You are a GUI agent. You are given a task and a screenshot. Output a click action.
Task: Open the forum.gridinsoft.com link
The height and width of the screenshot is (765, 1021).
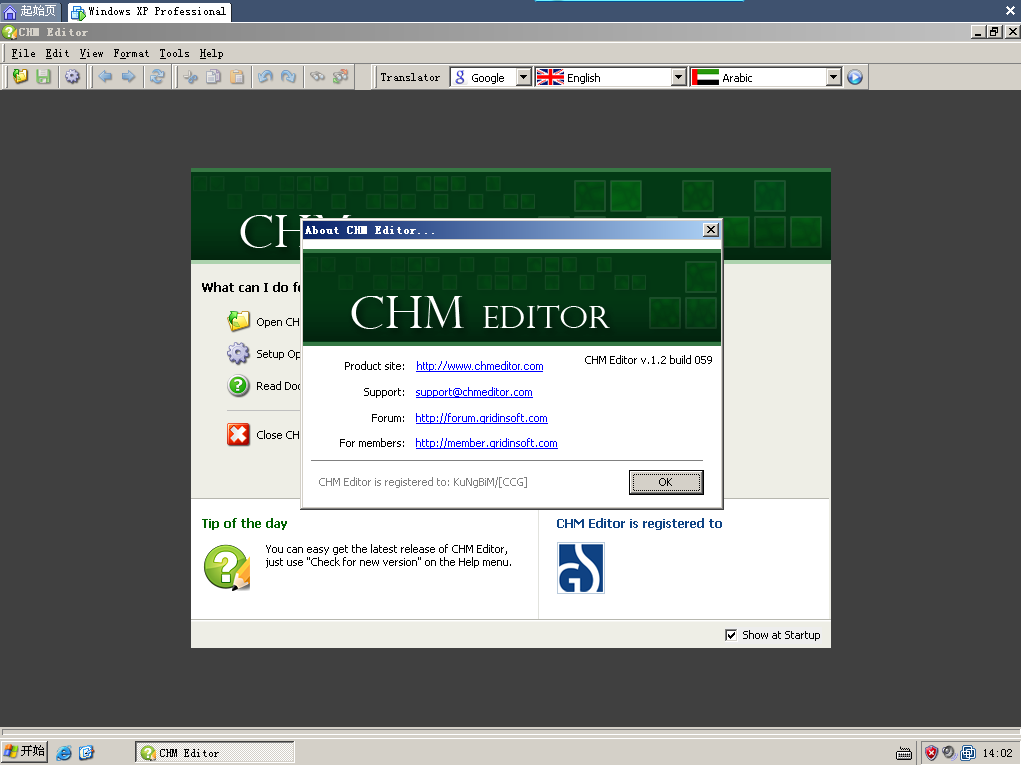pos(481,418)
